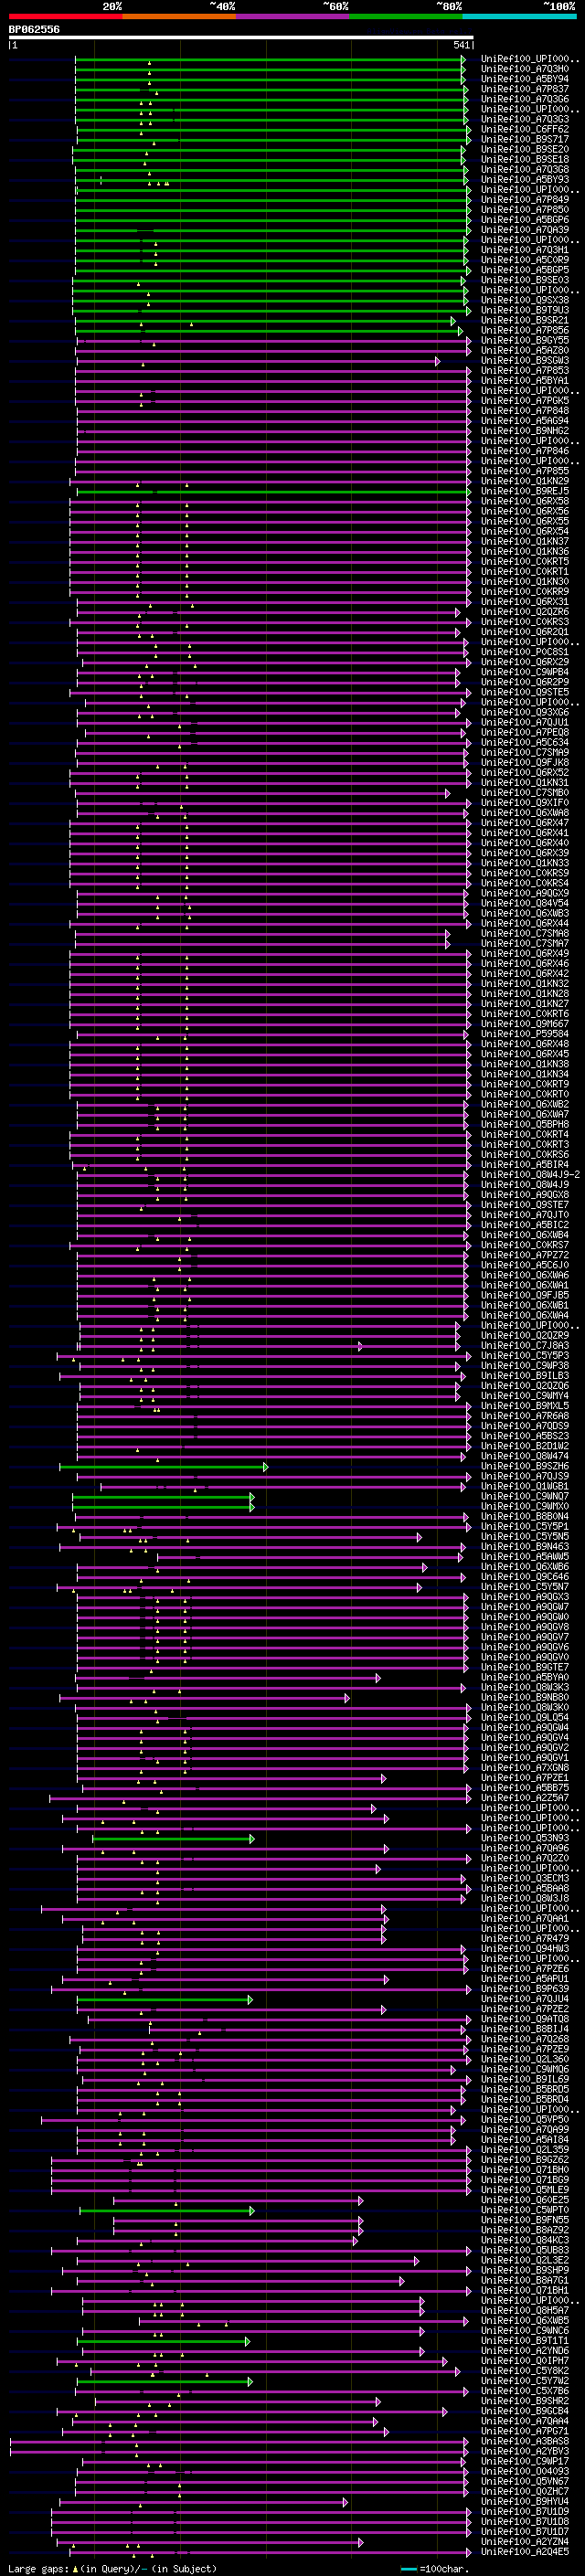Click the green ~80% identity legend bar
The height and width of the screenshot is (2576, 585).
(406, 16)
